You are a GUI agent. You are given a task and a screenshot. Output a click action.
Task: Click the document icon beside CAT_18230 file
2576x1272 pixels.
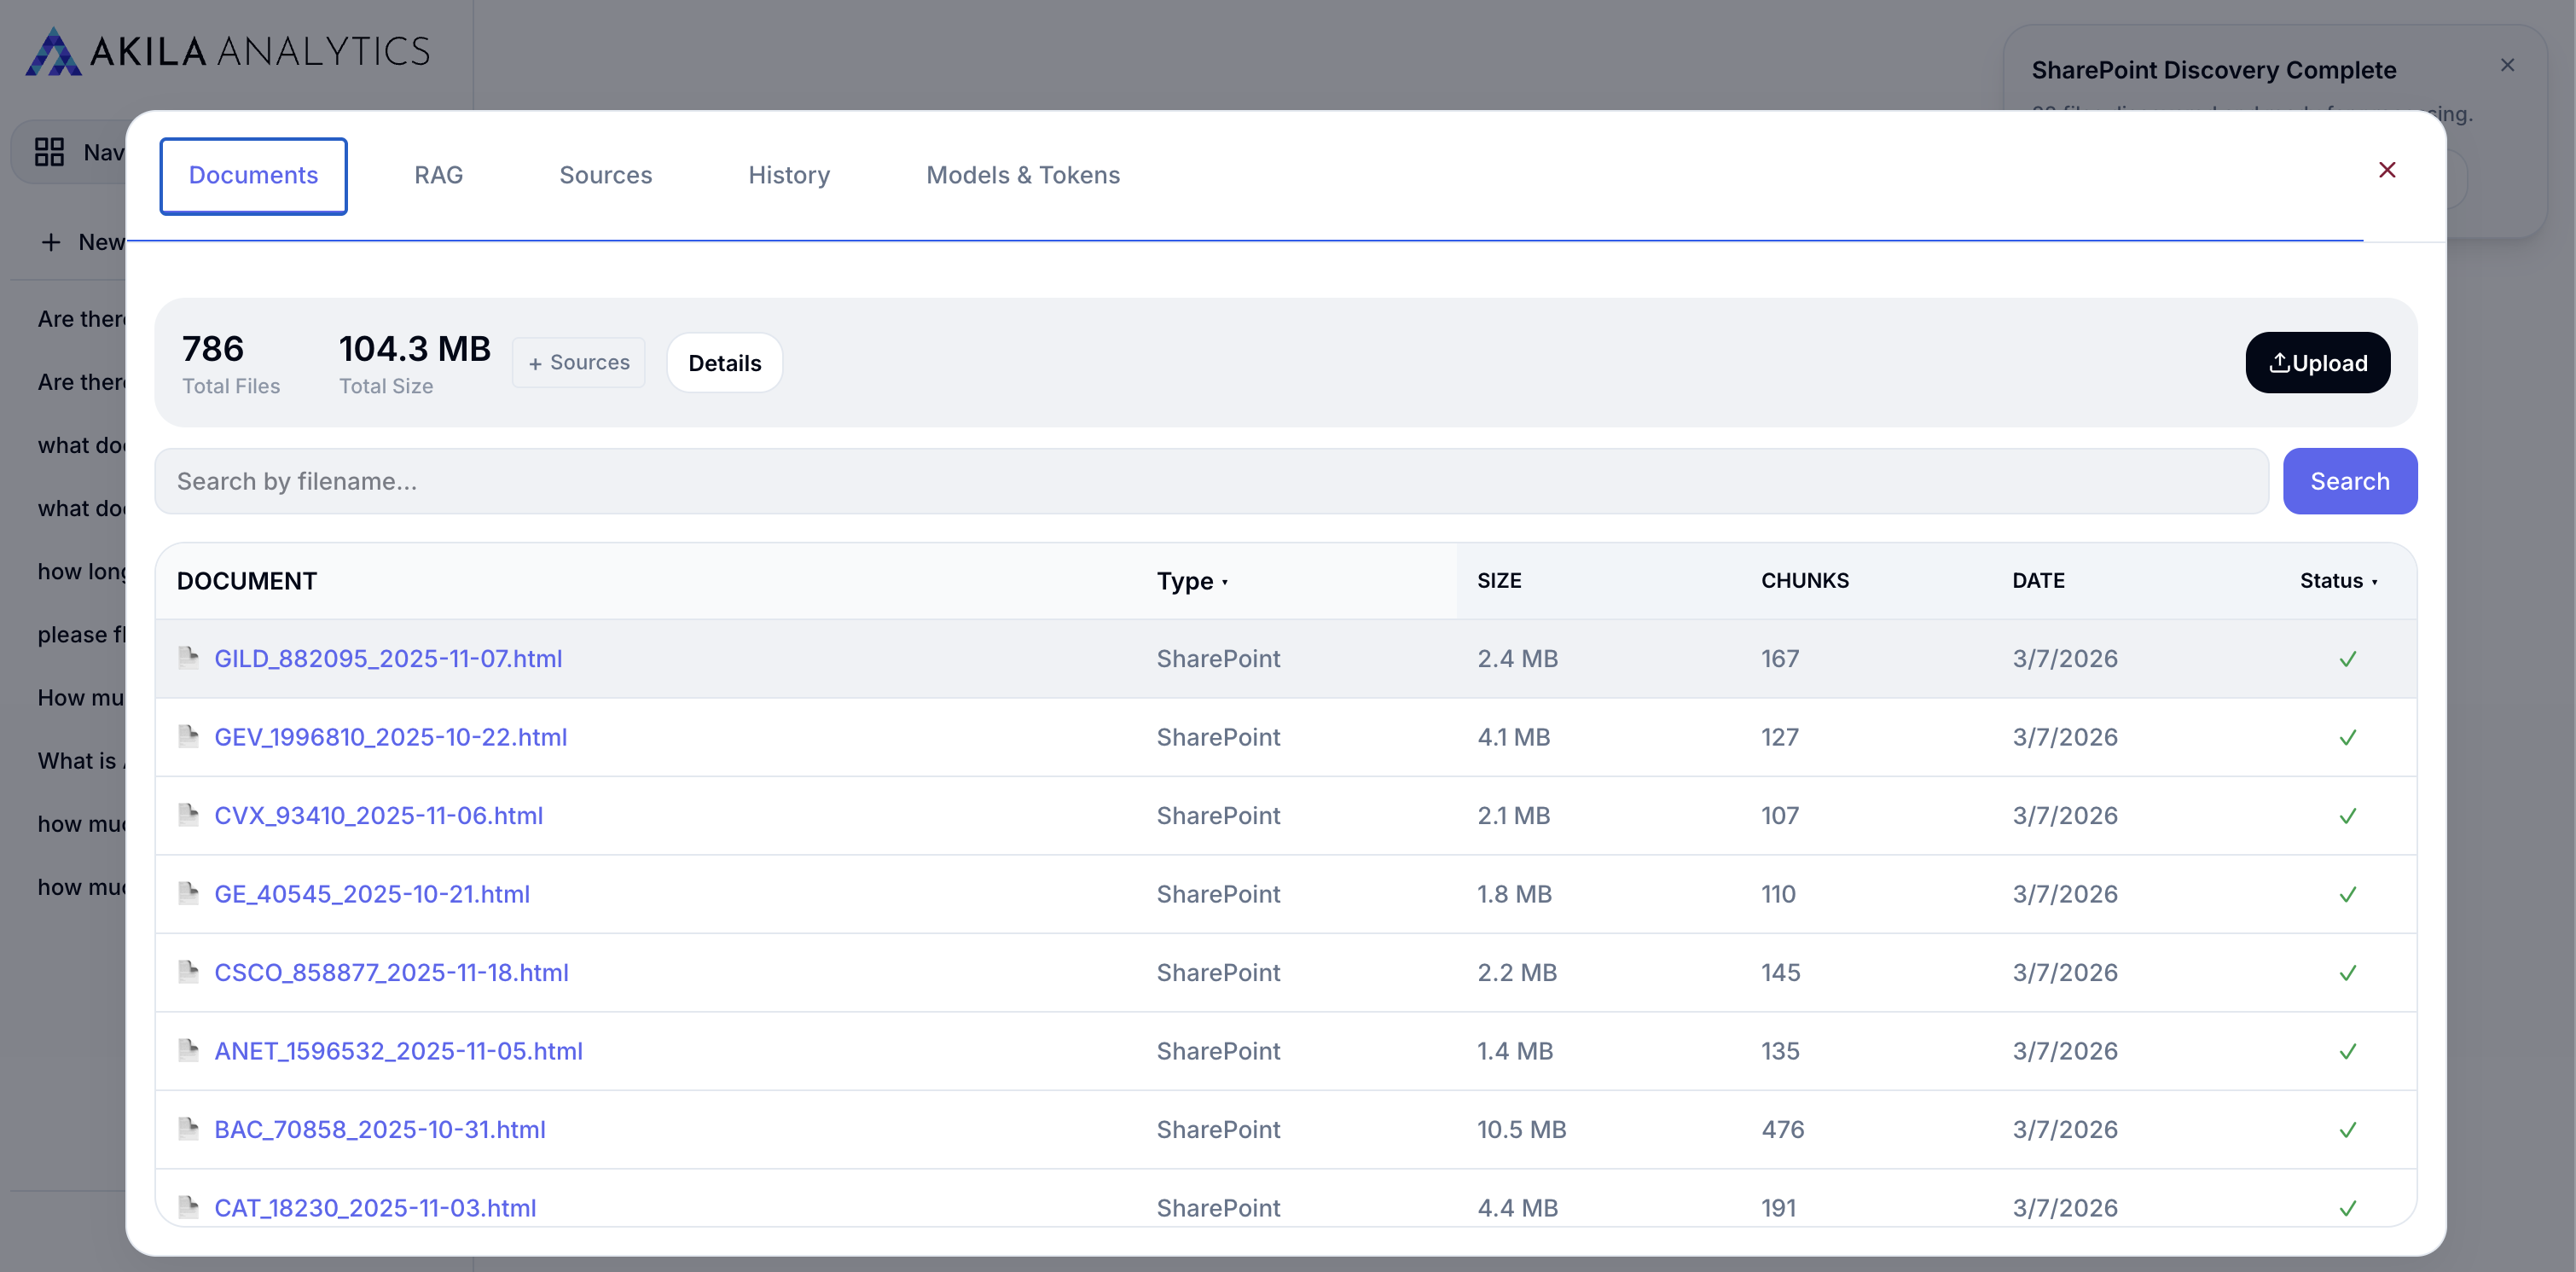[x=190, y=1207]
